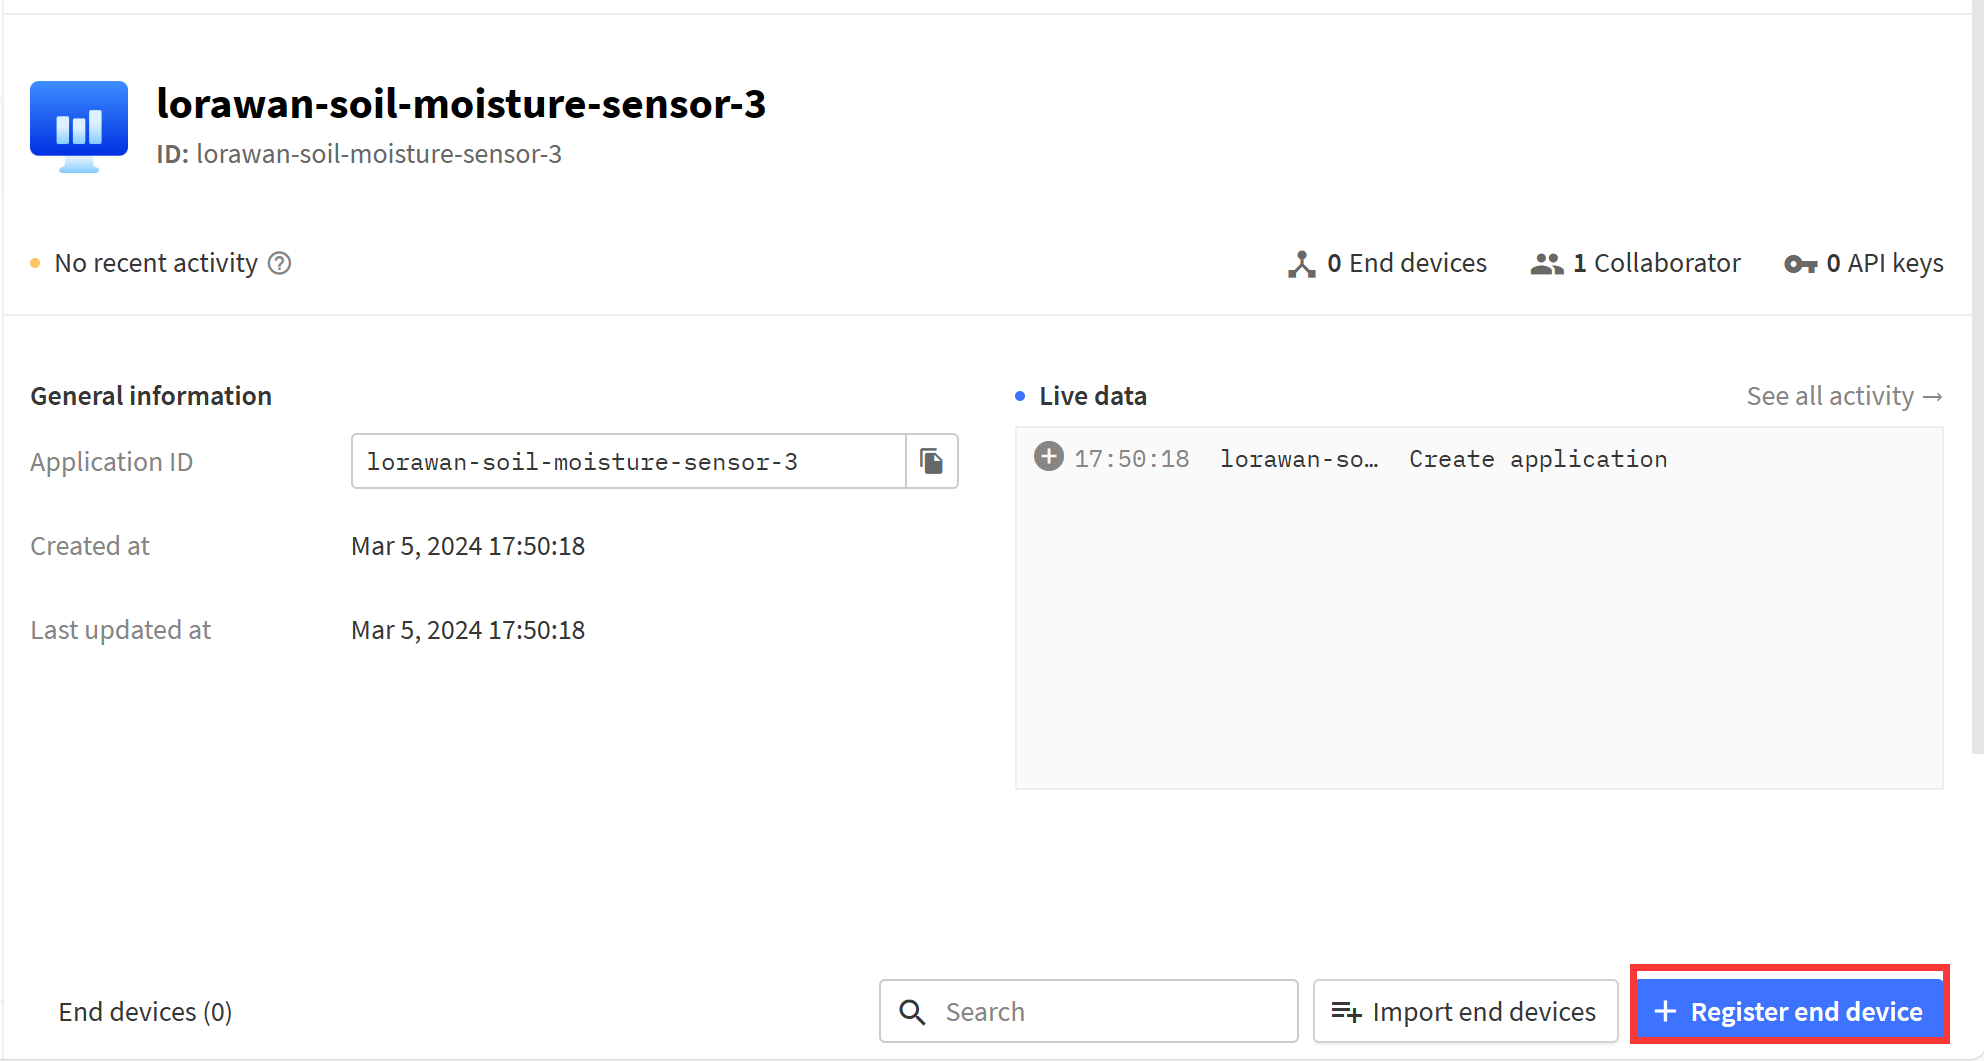This screenshot has width=1984, height=1061.
Task: Copy the Application ID to clipboard
Action: pyautogui.click(x=932, y=461)
